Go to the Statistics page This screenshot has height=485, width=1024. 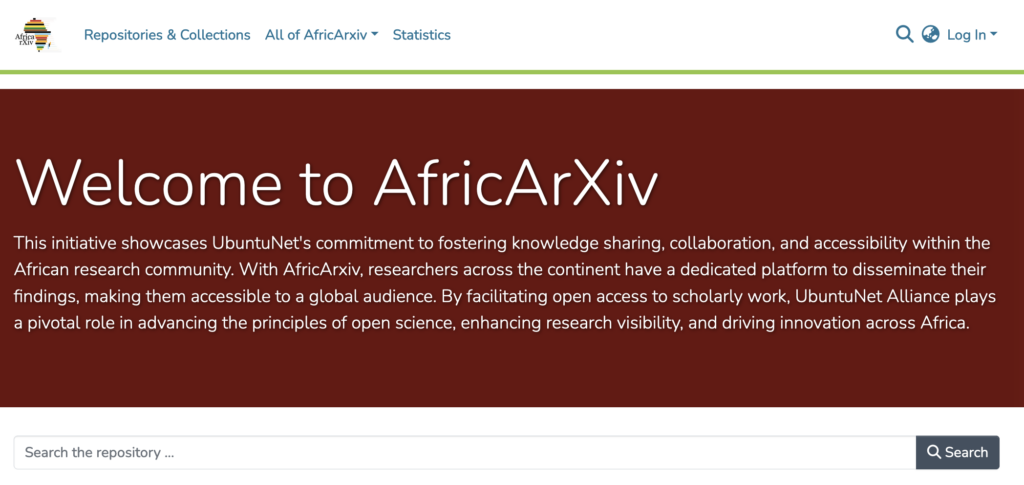pos(421,35)
